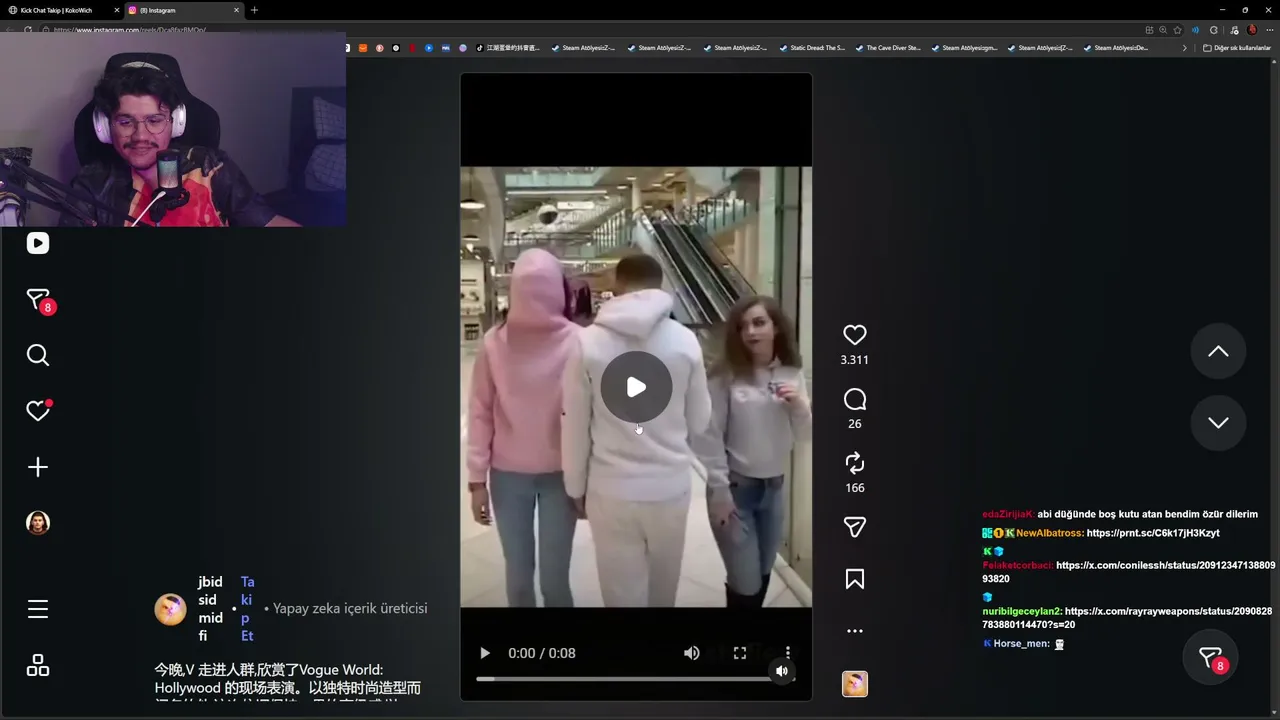Enter fullscreen on the video player

click(740, 653)
